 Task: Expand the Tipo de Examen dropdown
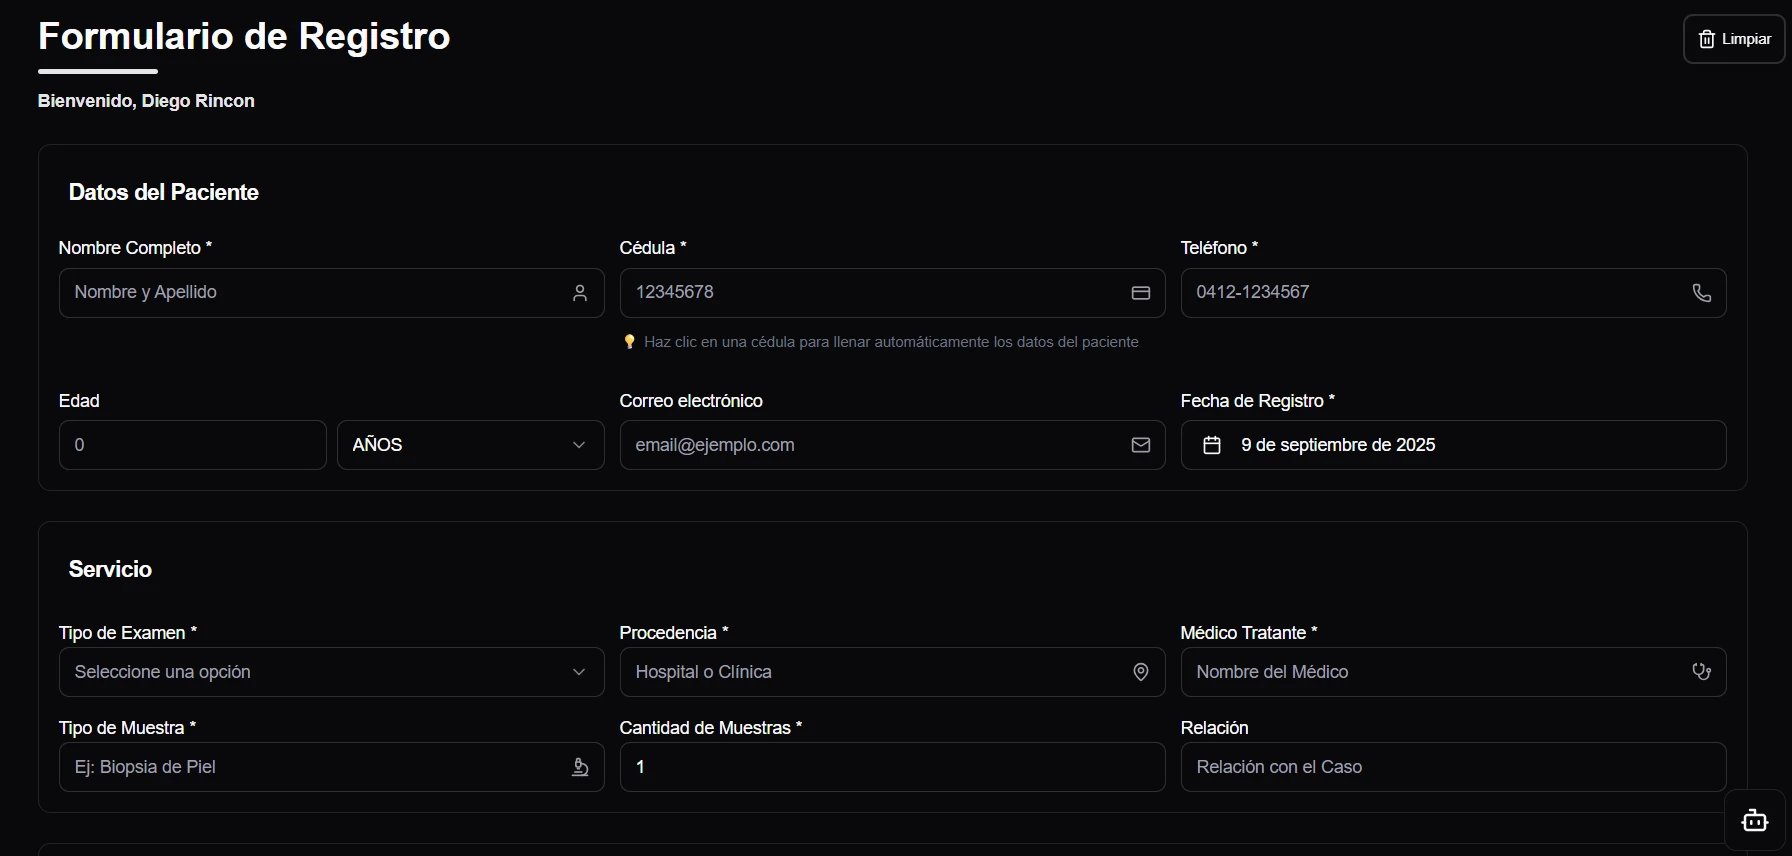pos(331,672)
